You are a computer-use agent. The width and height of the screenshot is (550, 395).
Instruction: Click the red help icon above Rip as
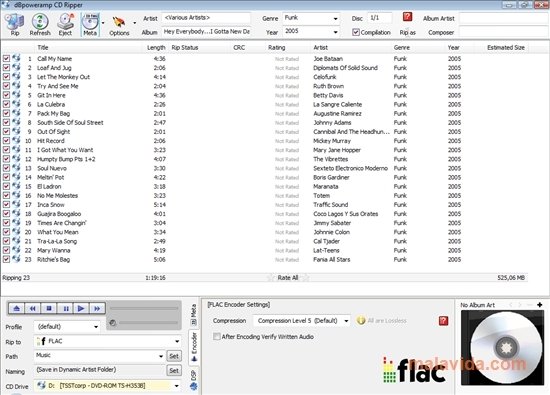click(x=407, y=17)
